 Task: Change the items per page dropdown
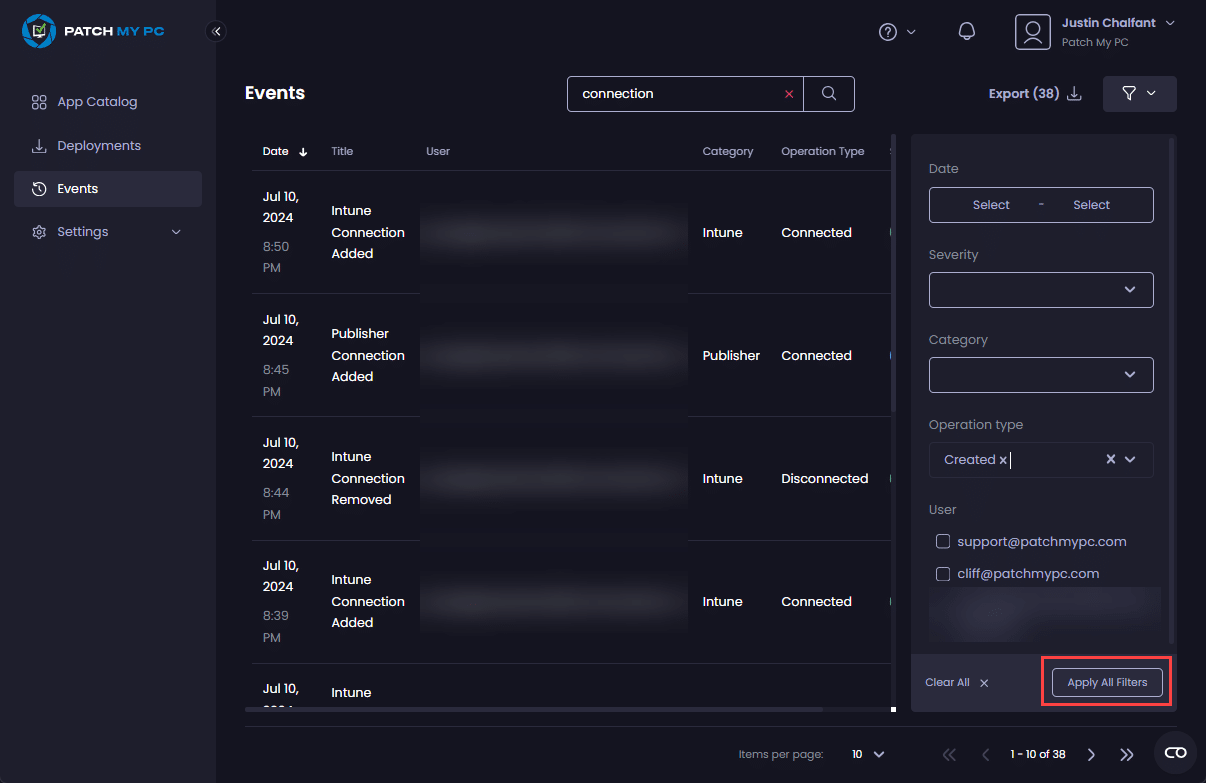click(868, 754)
